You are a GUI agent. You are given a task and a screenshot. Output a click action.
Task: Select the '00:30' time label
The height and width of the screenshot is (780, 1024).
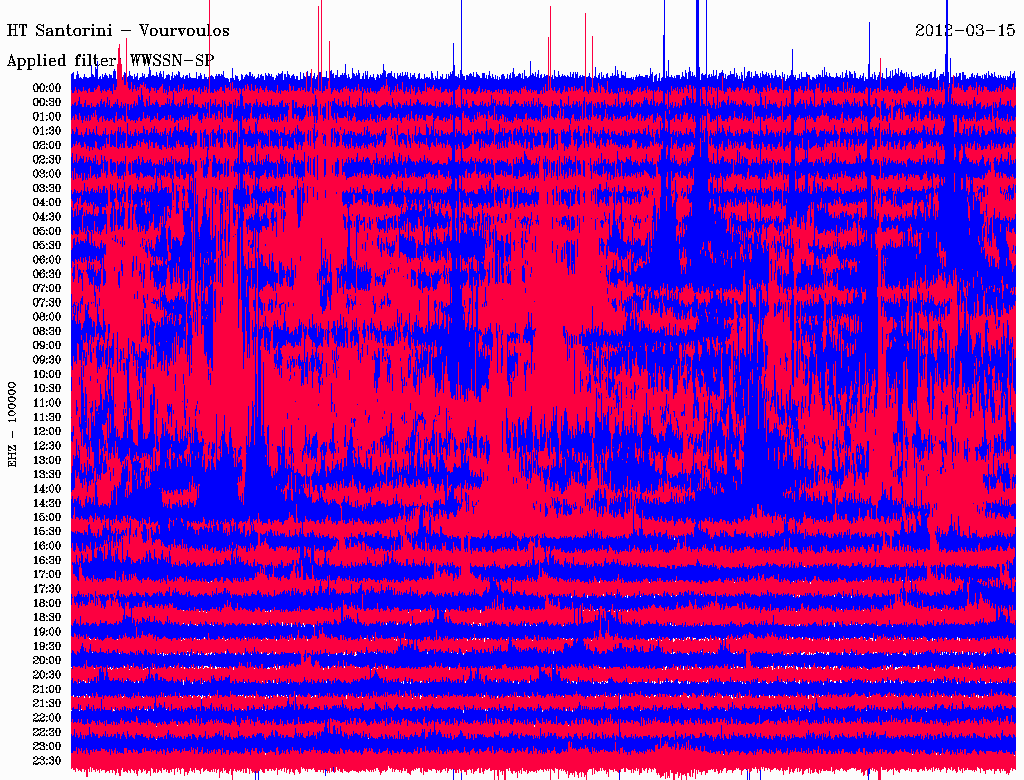point(47,102)
